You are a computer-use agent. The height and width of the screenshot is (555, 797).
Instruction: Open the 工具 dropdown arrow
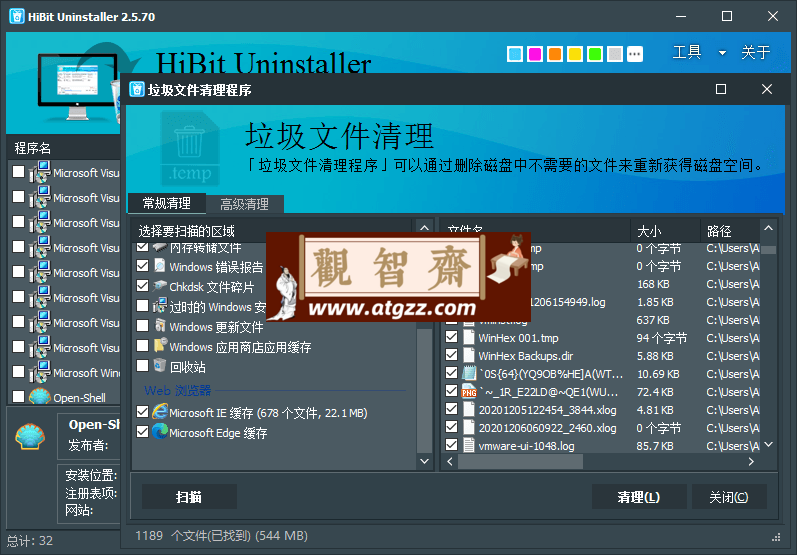[722, 53]
